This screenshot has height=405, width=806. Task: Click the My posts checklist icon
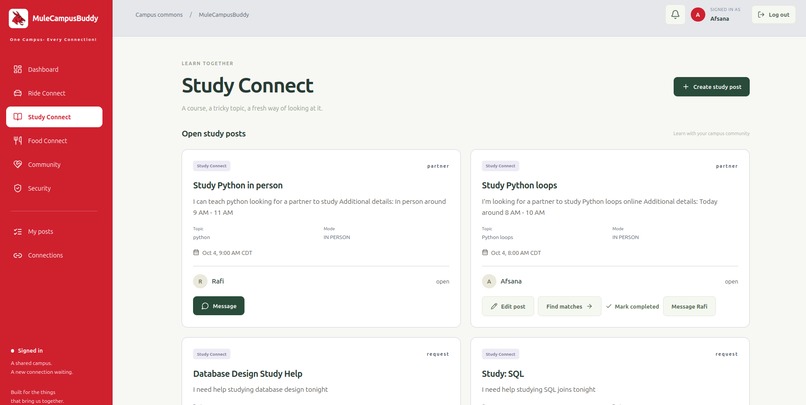(x=18, y=231)
